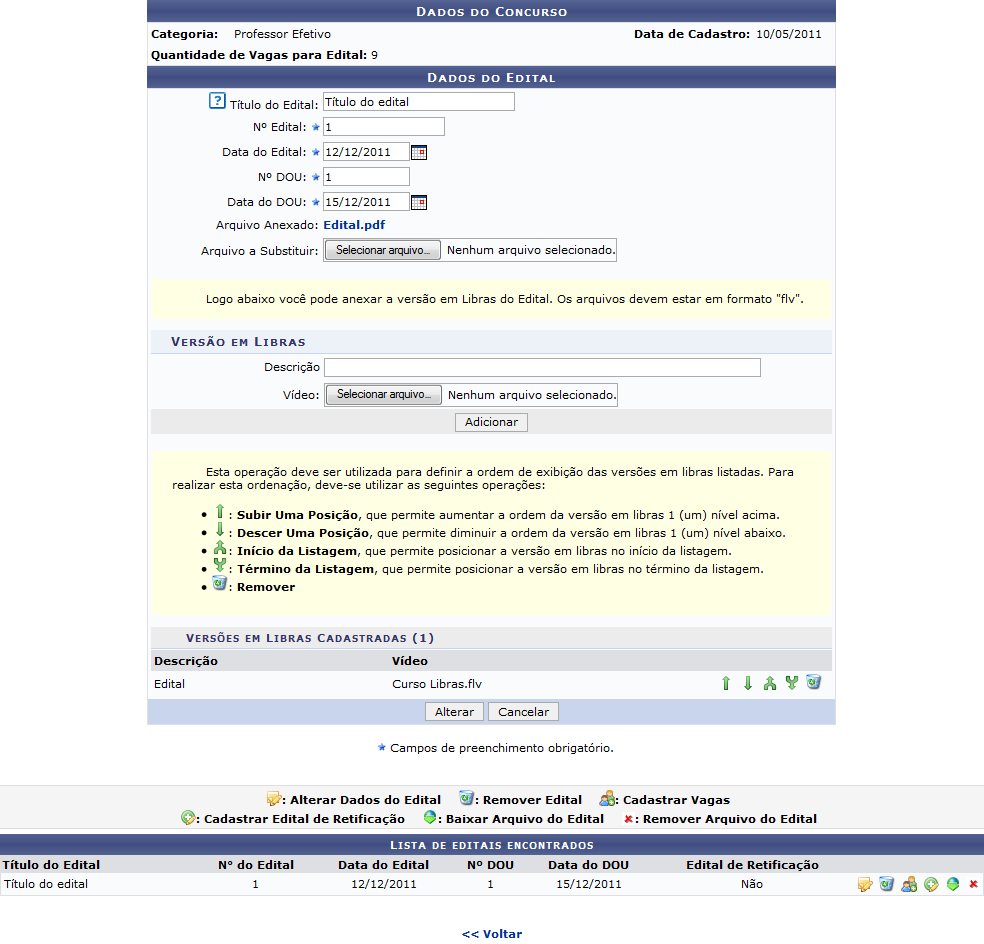Click the help icon beside Título do Edital
Viewport: 984px width, 944px height.
[x=217, y=101]
